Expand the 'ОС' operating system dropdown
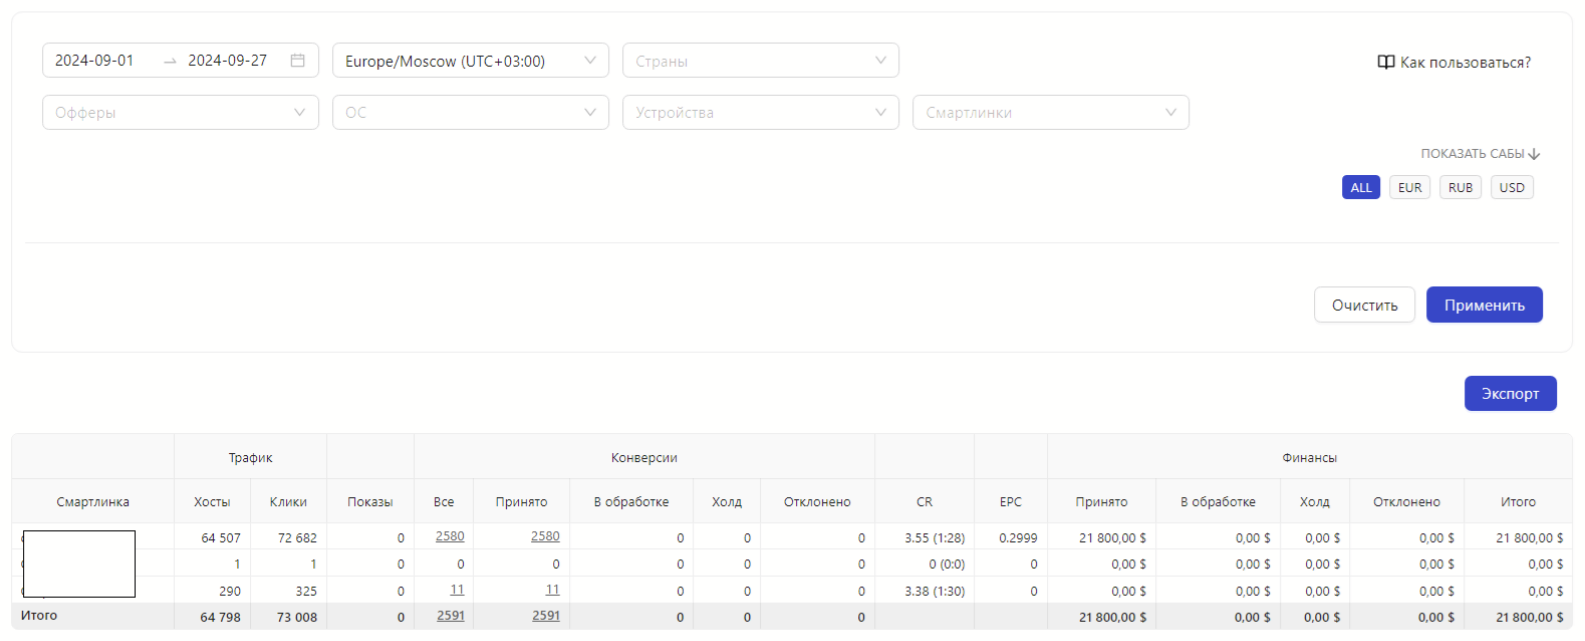The width and height of the screenshot is (1585, 641). 470,112
